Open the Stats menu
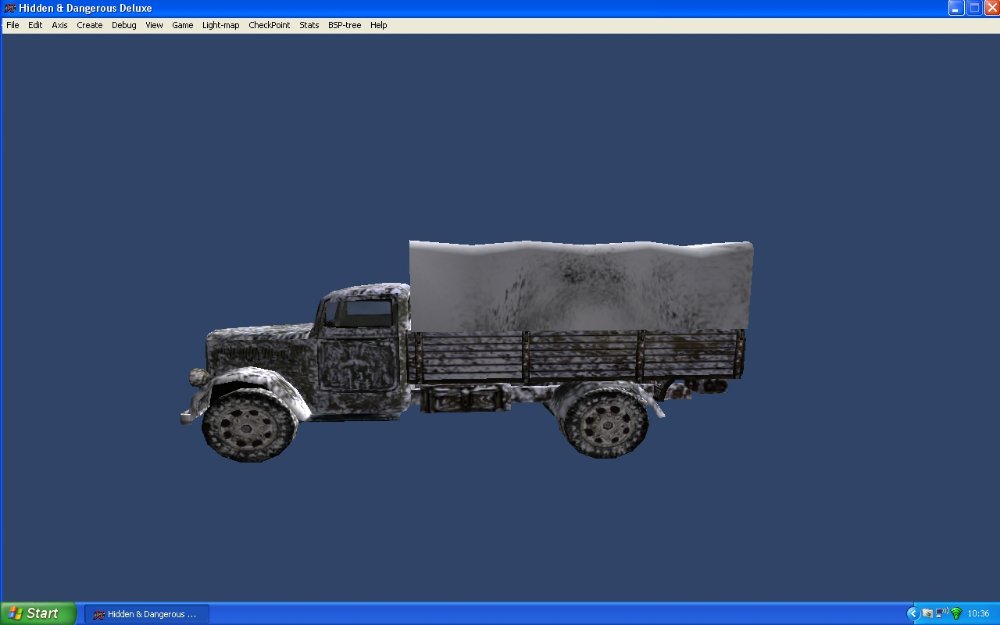Image resolution: width=1000 pixels, height=625 pixels. pyautogui.click(x=309, y=25)
